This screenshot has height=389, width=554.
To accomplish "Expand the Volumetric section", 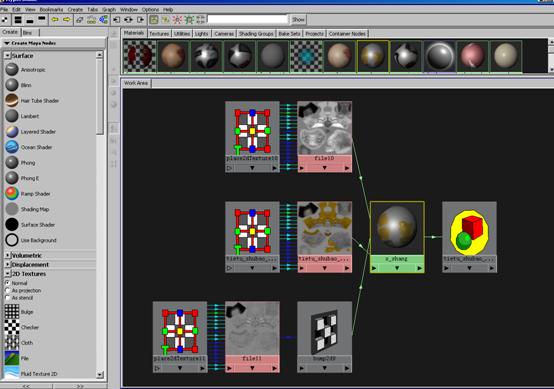I will click(7, 255).
